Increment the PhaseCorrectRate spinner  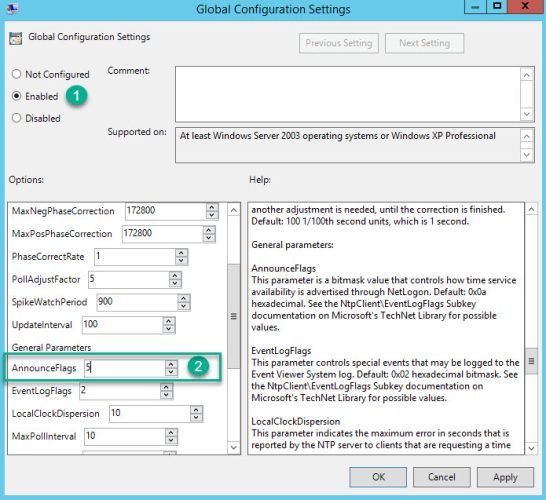click(x=181, y=253)
